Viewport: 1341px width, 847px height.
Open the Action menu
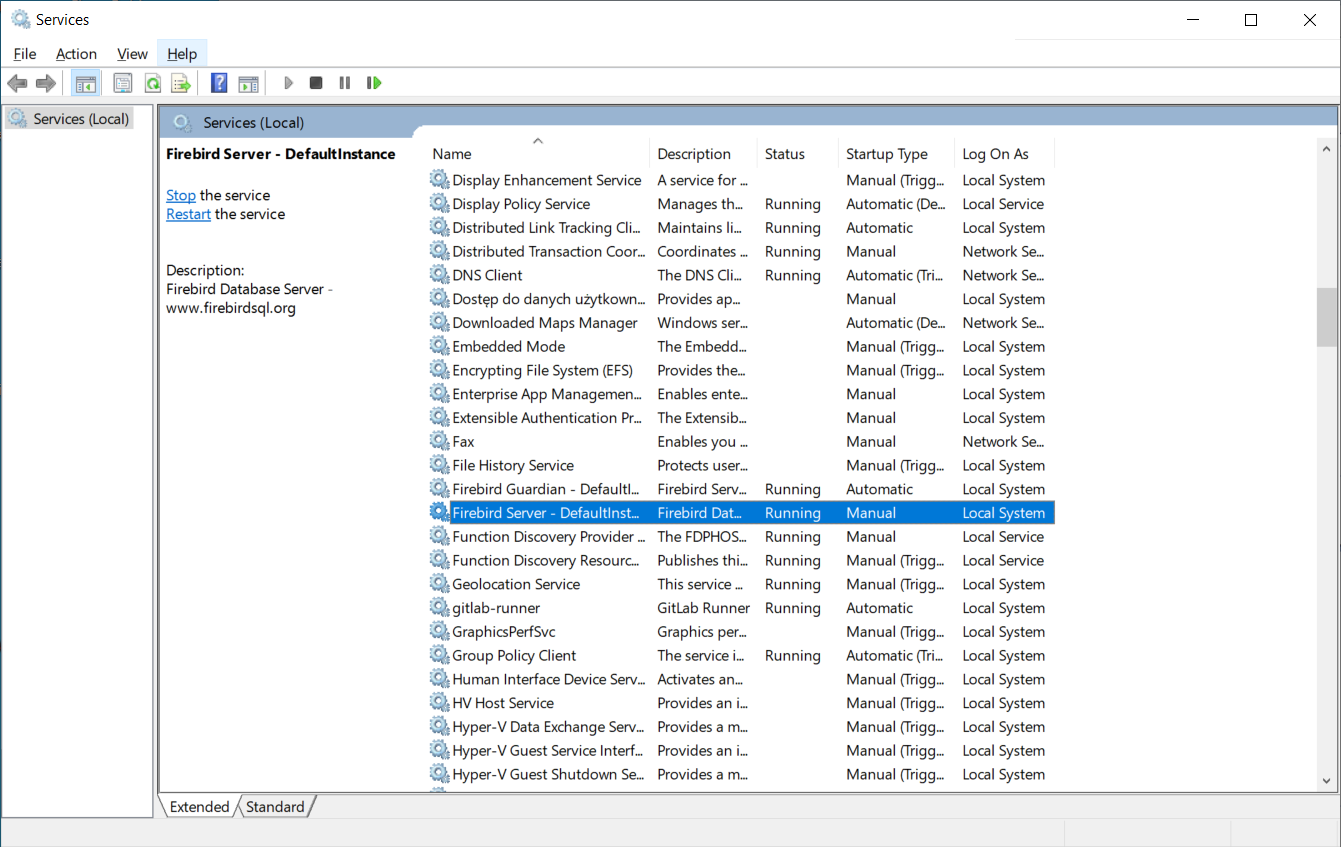[76, 54]
